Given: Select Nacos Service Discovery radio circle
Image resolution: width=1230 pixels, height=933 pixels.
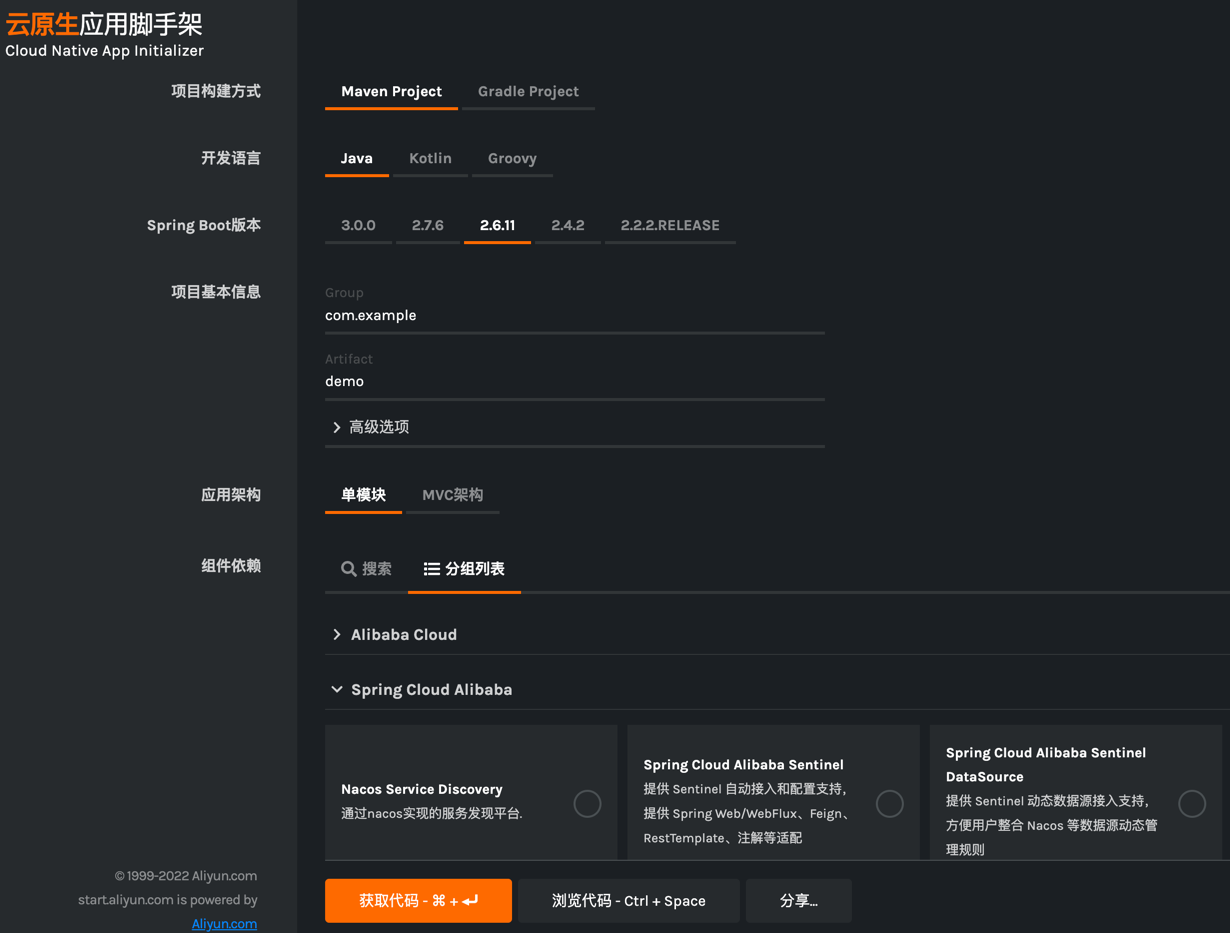Looking at the screenshot, I should click(587, 803).
